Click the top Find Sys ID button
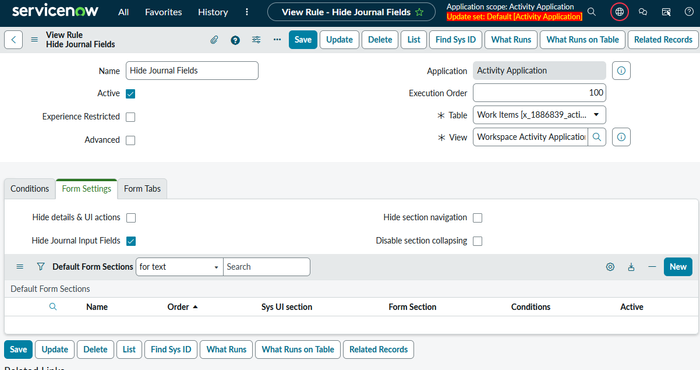700x370 pixels. coord(456,40)
